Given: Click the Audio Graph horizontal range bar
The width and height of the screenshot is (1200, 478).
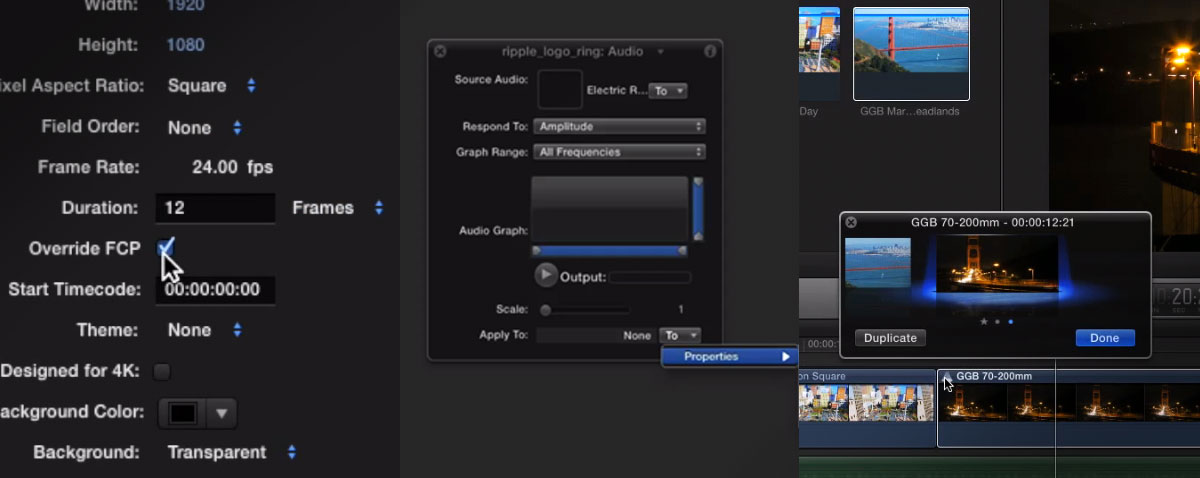Looking at the screenshot, I should click(x=610, y=251).
